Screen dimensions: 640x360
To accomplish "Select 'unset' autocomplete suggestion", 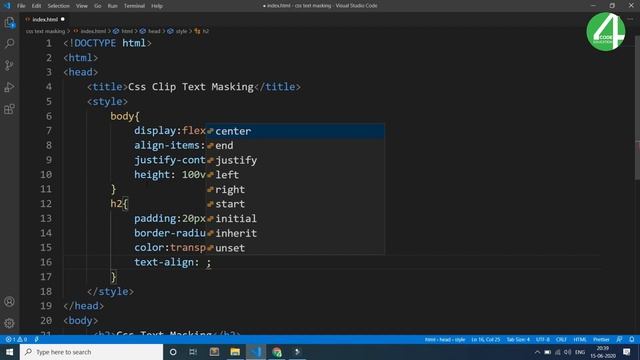I will [x=295, y=248].
